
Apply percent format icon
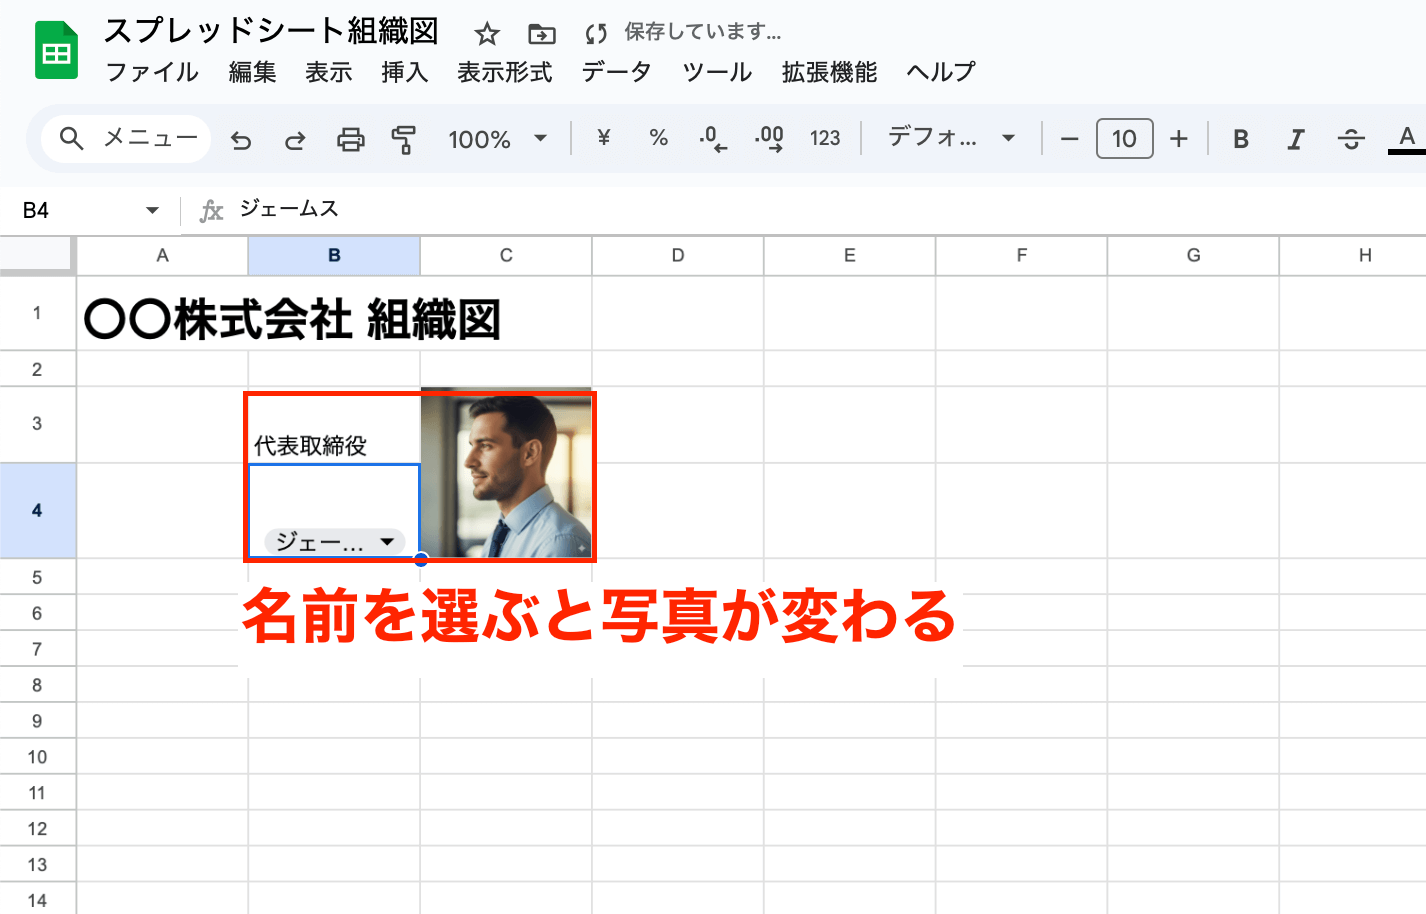[x=658, y=139]
